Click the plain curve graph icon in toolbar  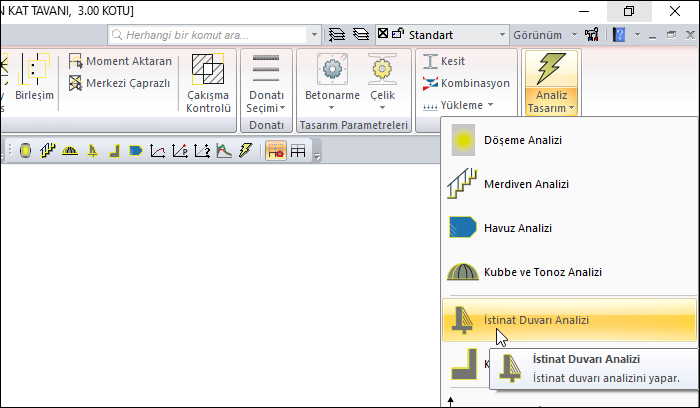coord(158,151)
